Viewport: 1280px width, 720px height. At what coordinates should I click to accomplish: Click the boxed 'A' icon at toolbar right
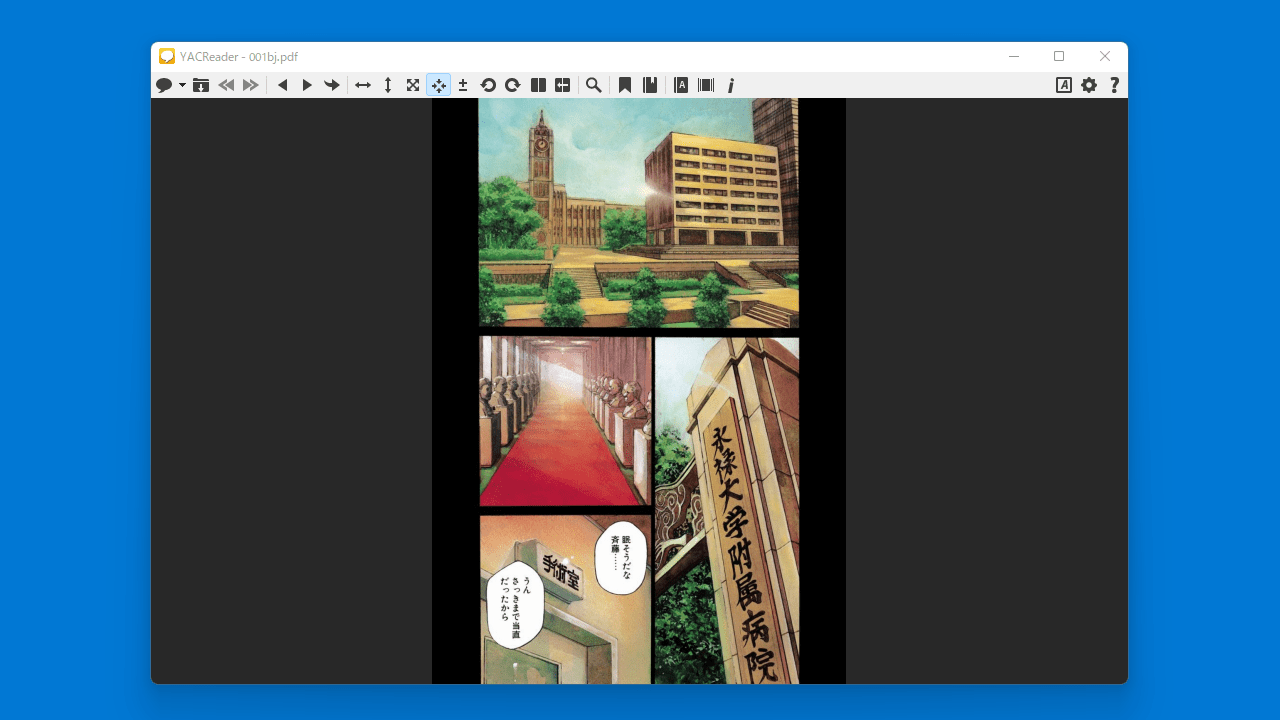click(x=1064, y=86)
